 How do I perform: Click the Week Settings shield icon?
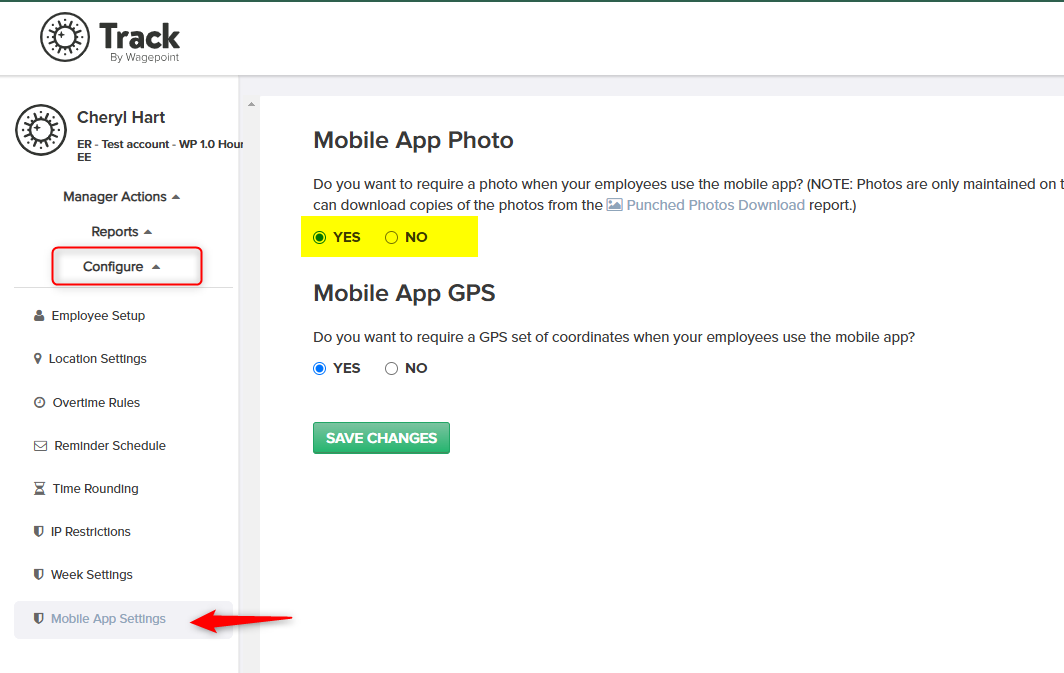39,575
